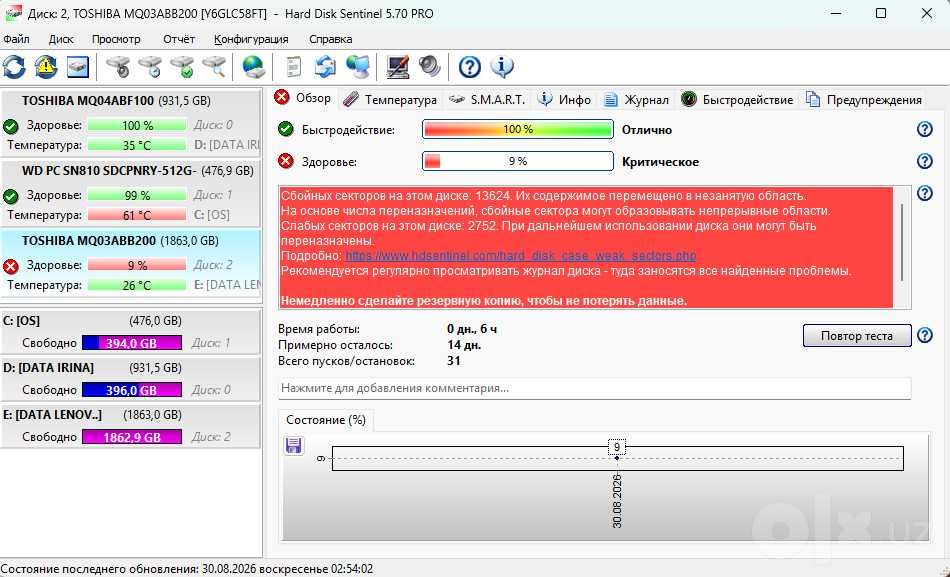This screenshot has width=950, height=577.
Task: Click the 100 % Быстродействие performance bar
Action: tap(518, 130)
